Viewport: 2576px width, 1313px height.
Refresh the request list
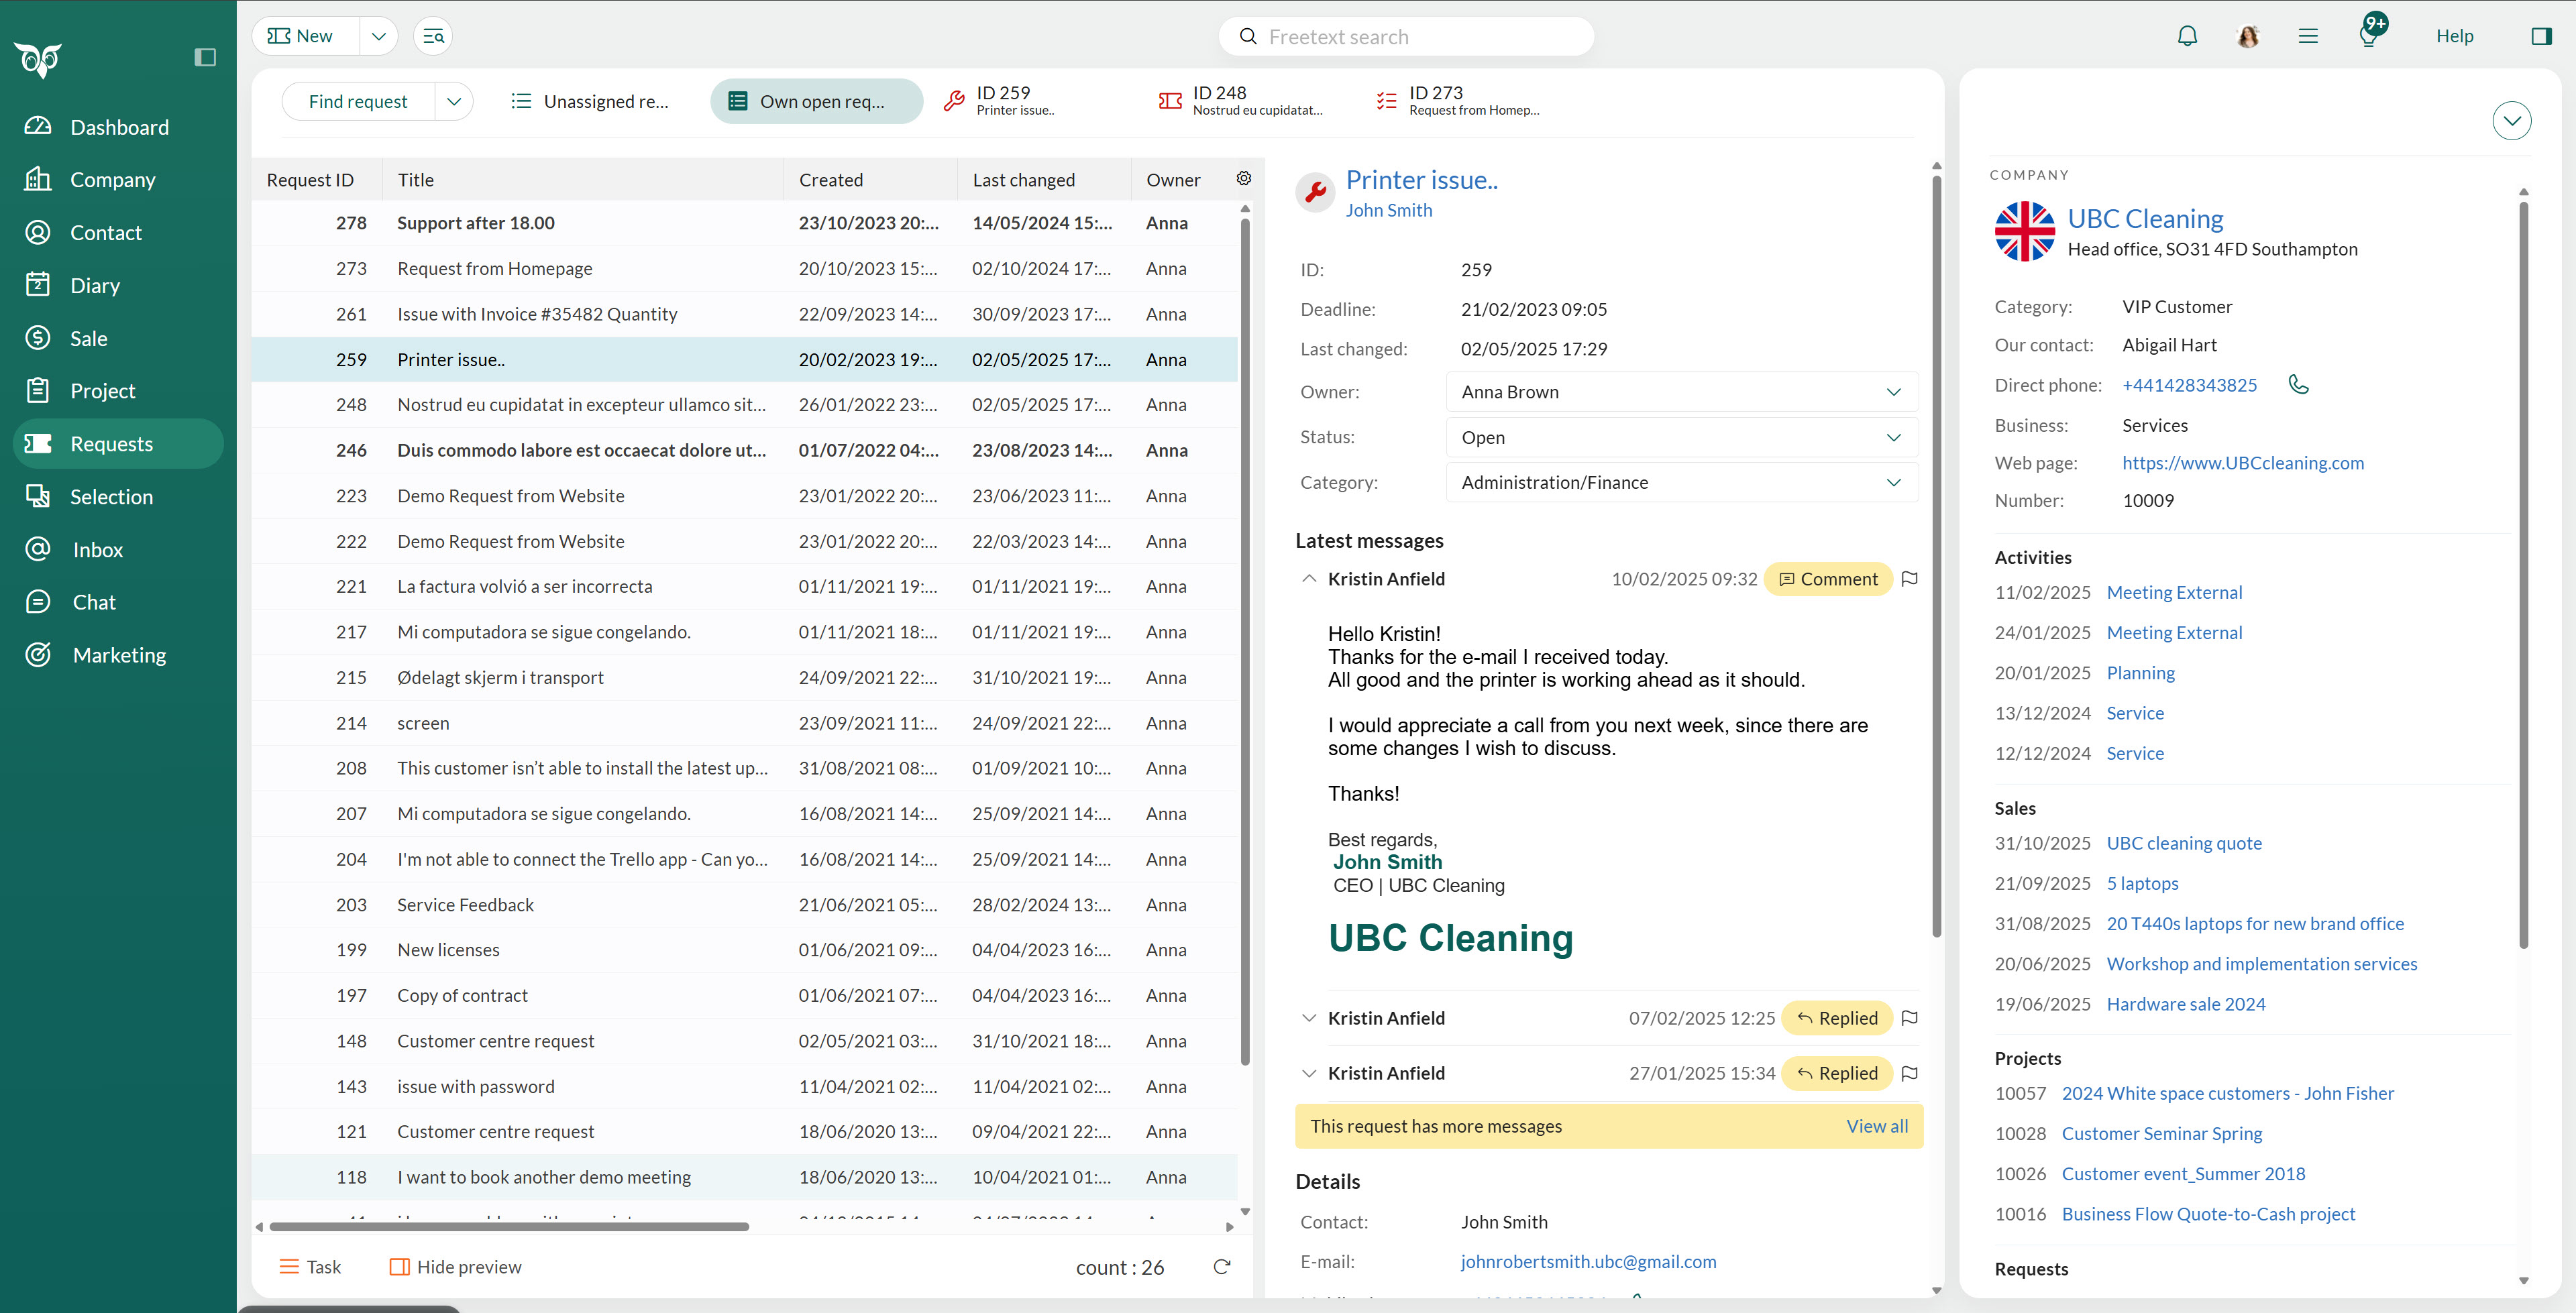[x=1221, y=1267]
